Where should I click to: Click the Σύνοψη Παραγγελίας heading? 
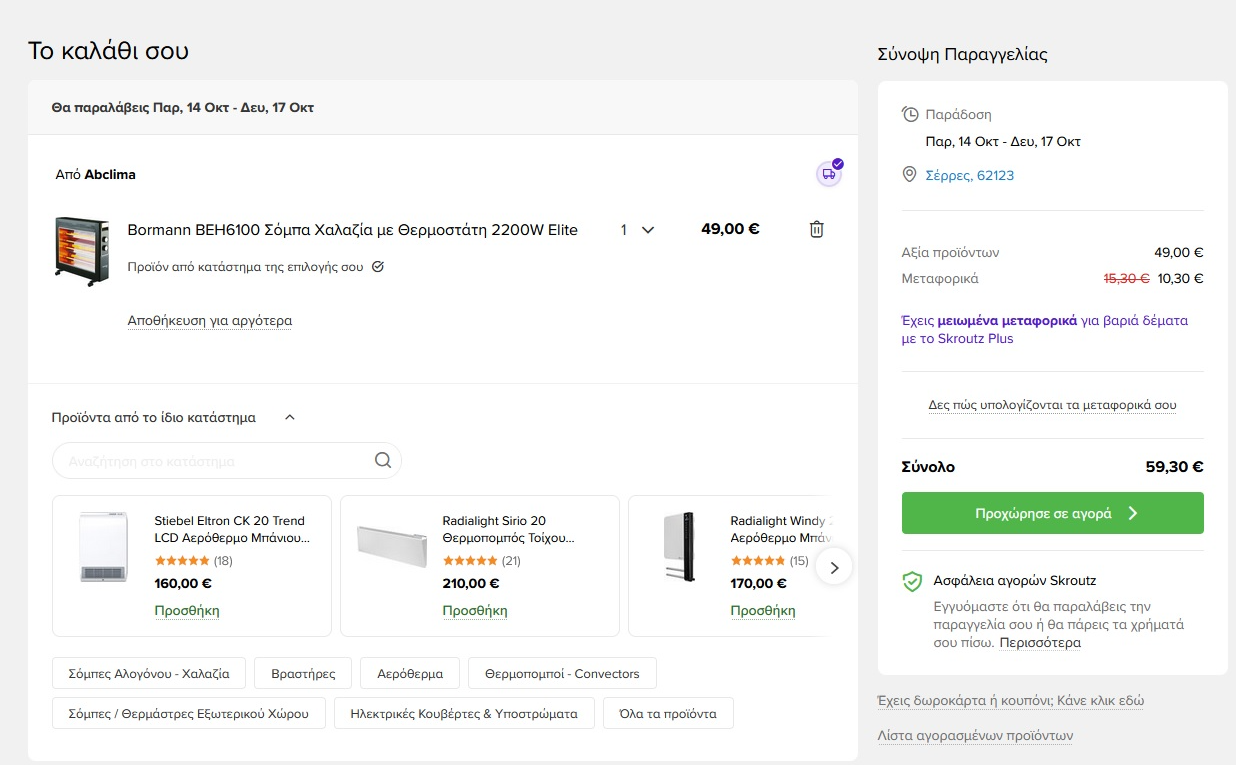pyautogui.click(x=963, y=54)
